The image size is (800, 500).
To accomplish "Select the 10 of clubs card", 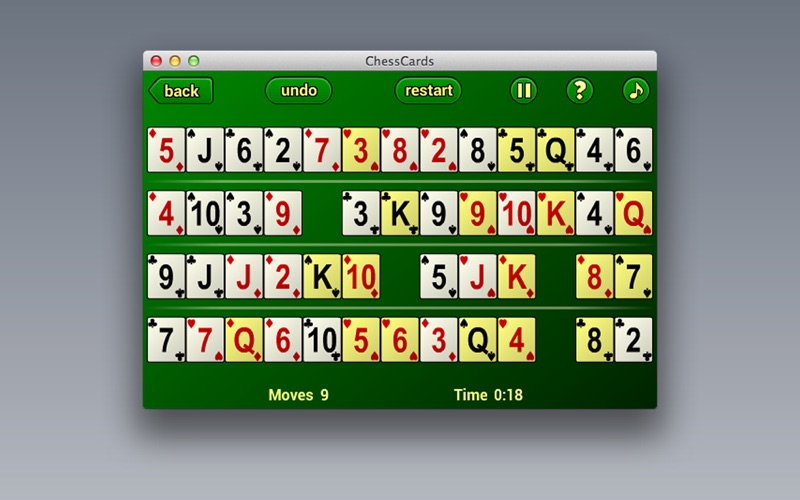I will pyautogui.click(x=322, y=340).
